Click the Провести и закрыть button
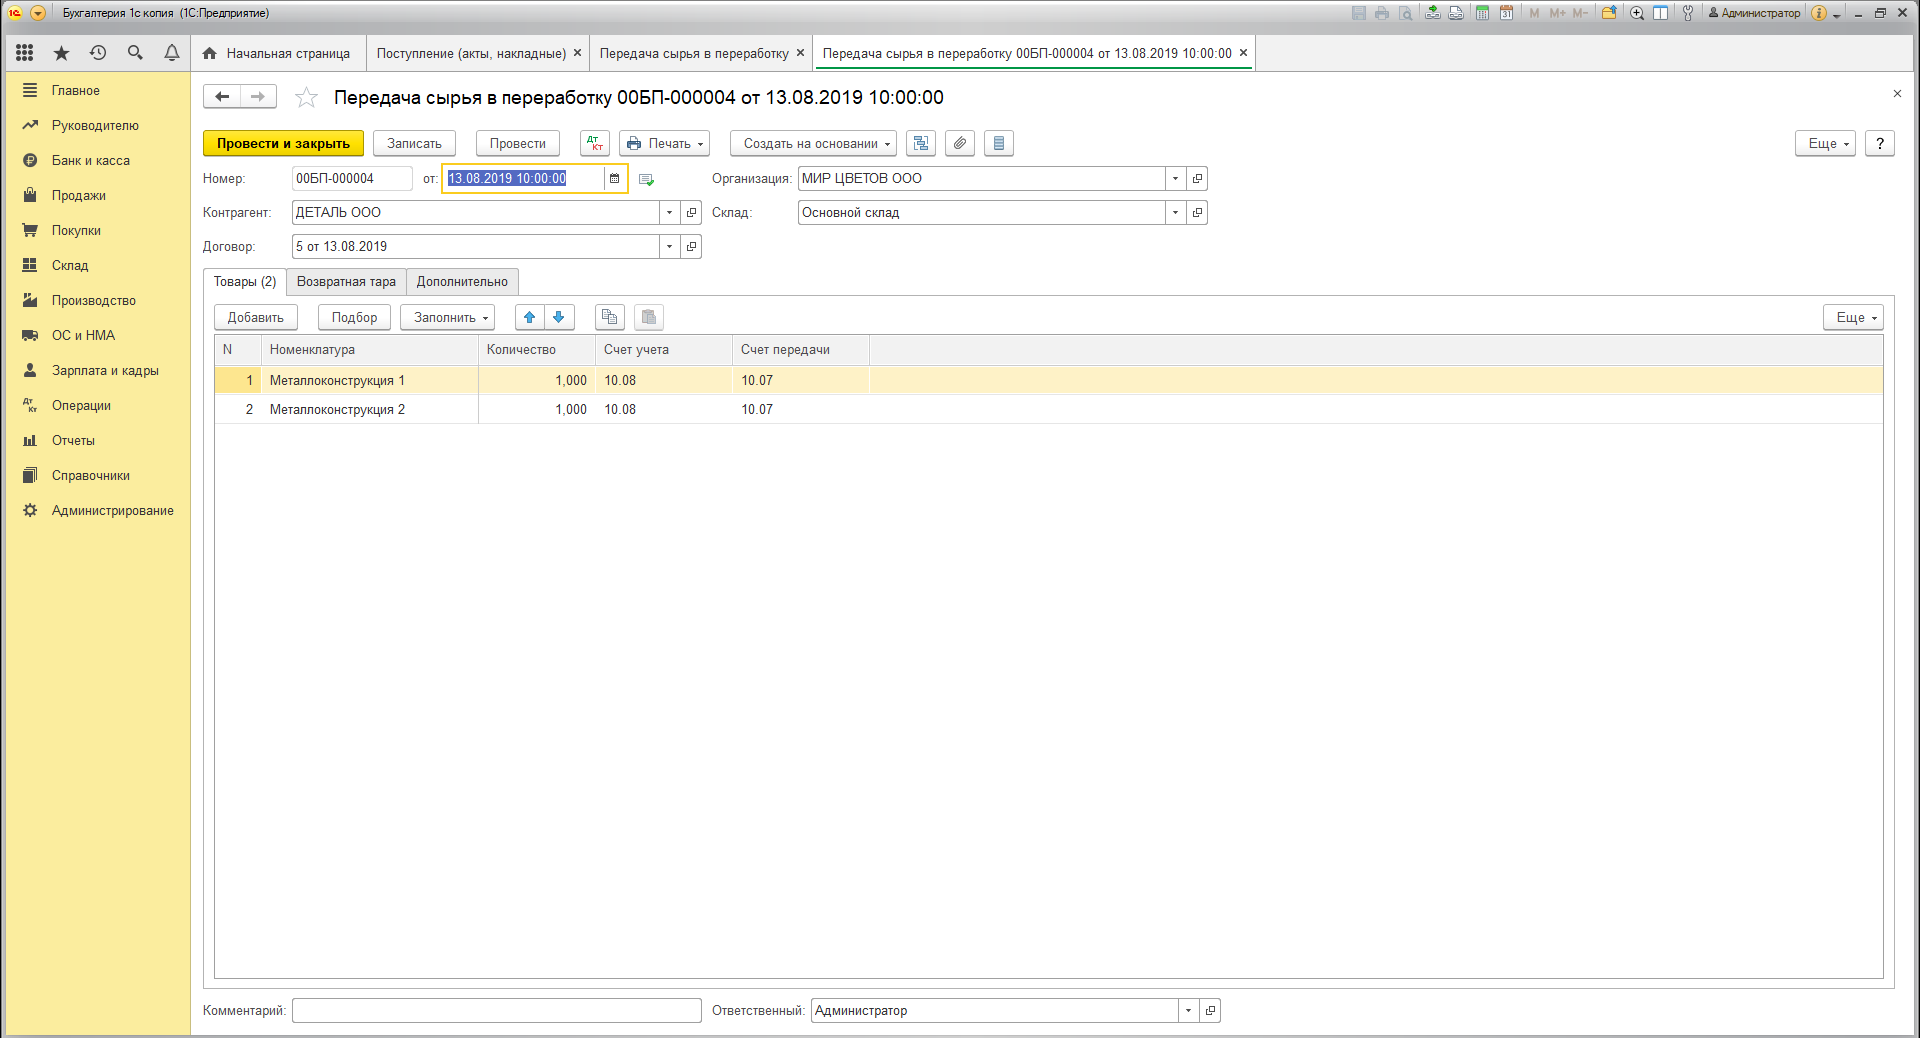 point(283,144)
